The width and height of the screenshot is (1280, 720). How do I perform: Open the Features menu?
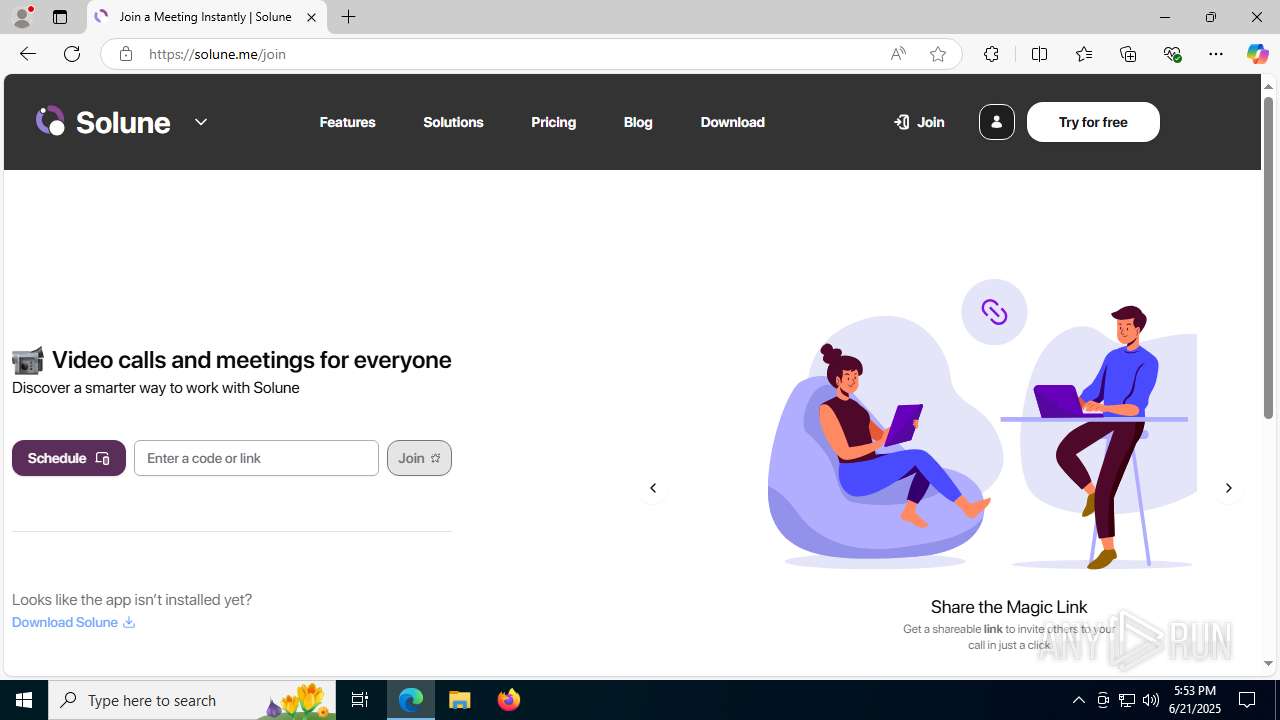pos(348,122)
